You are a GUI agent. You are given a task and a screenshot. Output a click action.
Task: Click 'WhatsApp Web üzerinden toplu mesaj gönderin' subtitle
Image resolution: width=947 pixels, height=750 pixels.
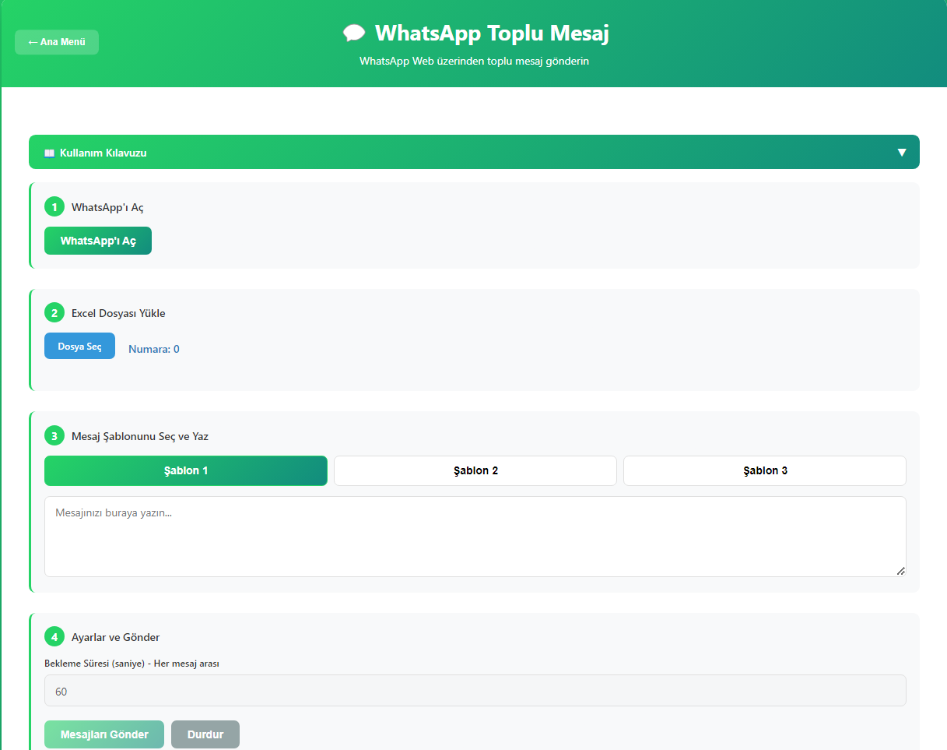tap(474, 61)
